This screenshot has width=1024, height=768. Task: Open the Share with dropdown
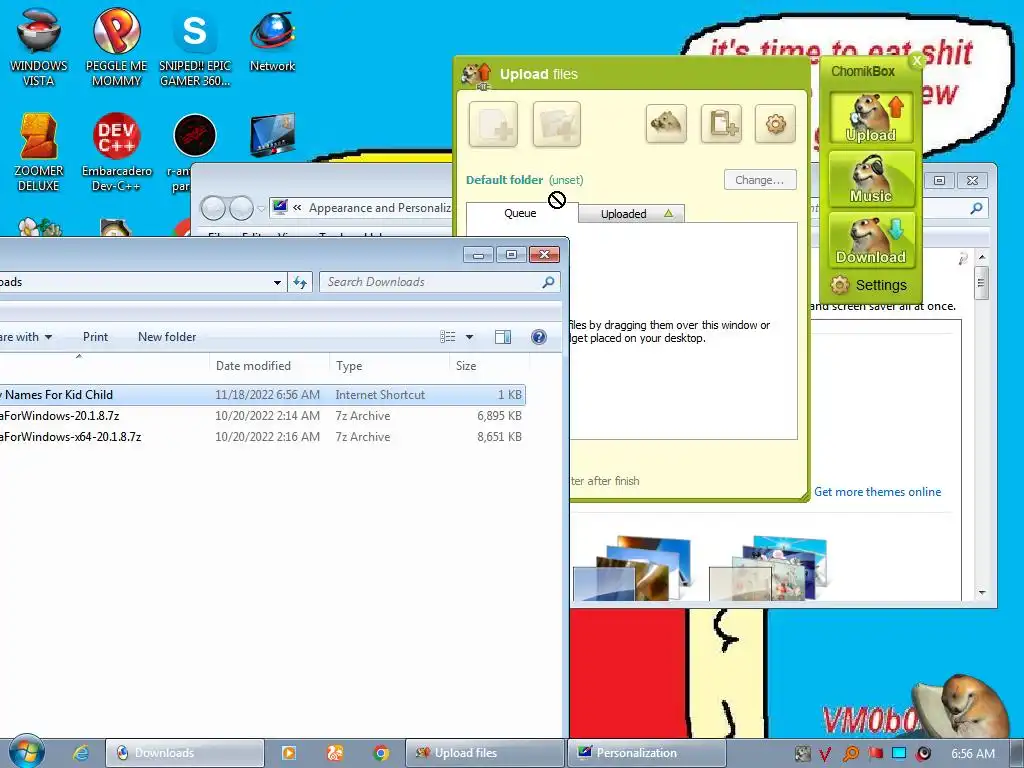tap(26, 337)
